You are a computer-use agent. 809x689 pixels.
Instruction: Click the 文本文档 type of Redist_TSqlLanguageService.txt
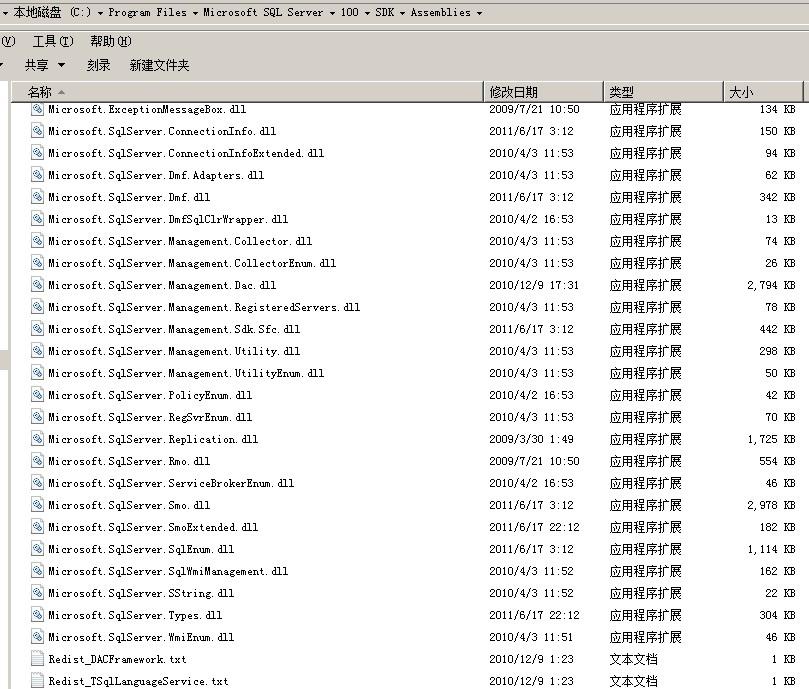pyautogui.click(x=634, y=681)
